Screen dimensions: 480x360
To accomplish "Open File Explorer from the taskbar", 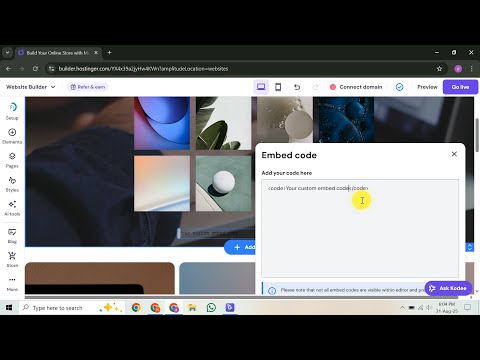I will point(192,308).
